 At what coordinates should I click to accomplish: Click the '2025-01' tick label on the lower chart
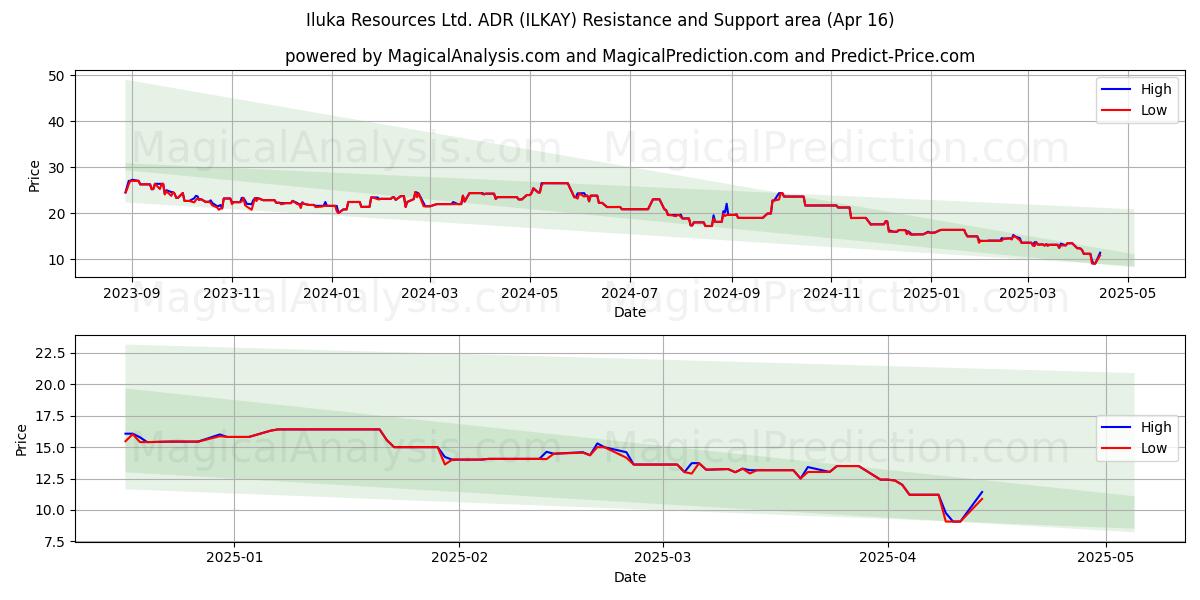click(x=234, y=558)
